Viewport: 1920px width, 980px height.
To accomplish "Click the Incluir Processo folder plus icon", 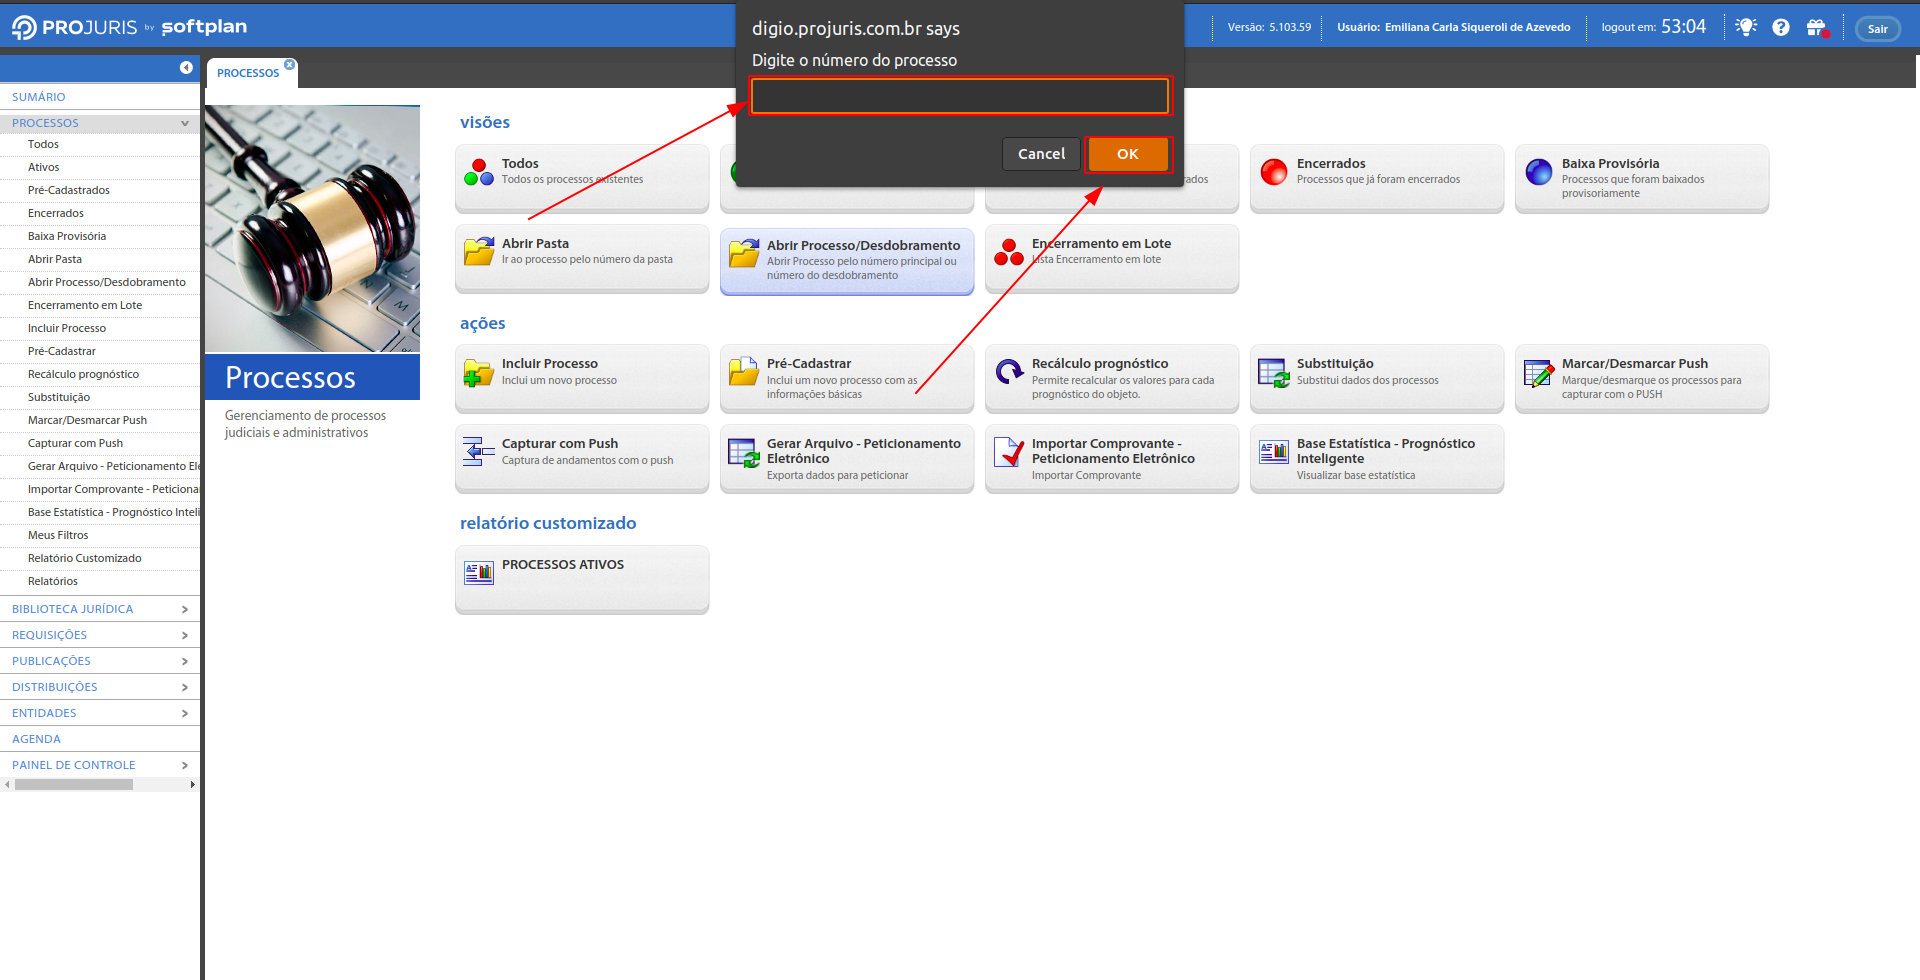I will coord(479,372).
